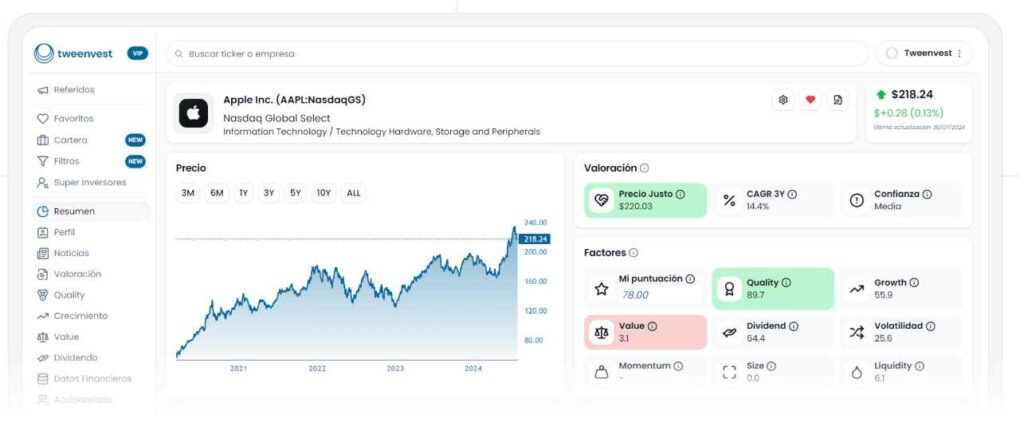The width and height of the screenshot is (1024, 430).
Task: Click the info icon beside Precio Justo
Action: pyautogui.click(x=680, y=194)
